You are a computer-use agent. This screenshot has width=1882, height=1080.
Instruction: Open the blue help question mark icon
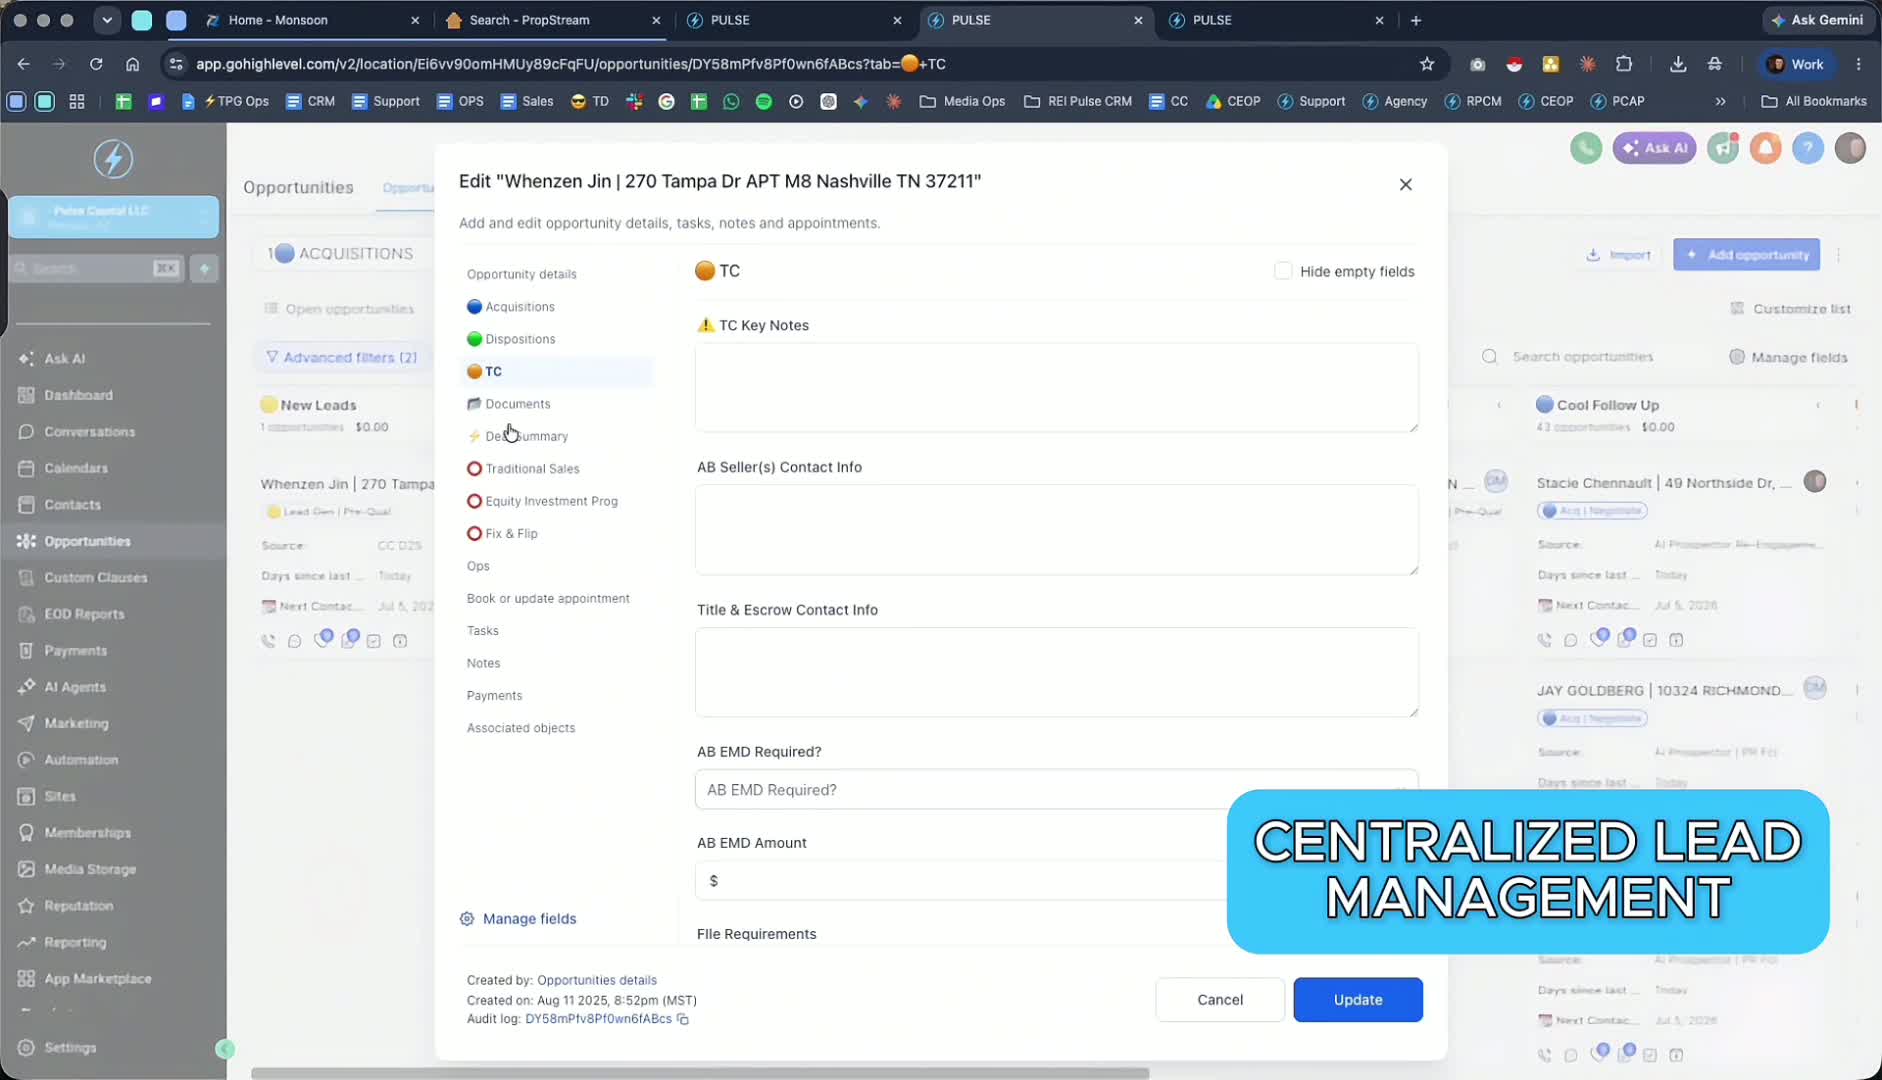coord(1807,148)
